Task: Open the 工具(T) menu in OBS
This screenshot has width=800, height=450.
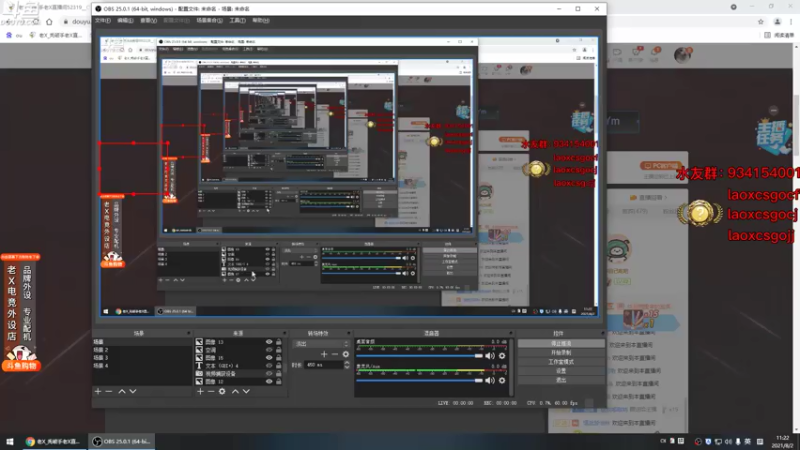Action: tap(237, 20)
